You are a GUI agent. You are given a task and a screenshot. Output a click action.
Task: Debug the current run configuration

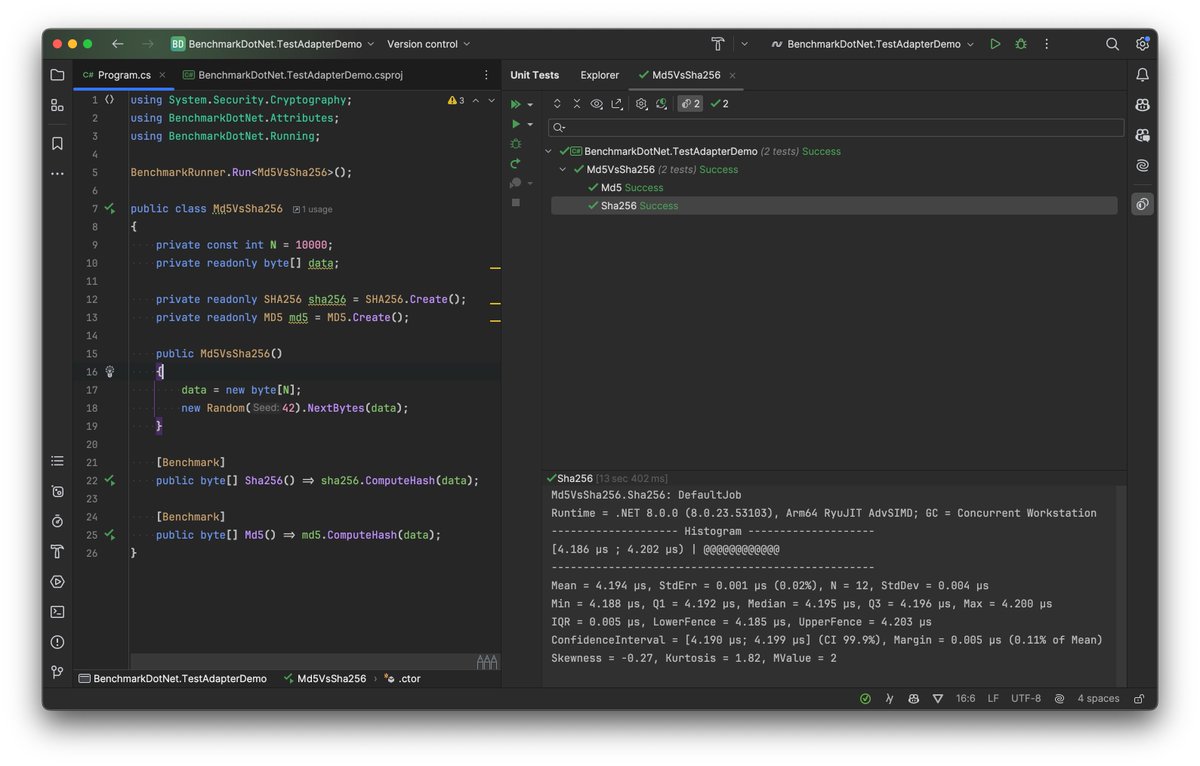click(1021, 44)
